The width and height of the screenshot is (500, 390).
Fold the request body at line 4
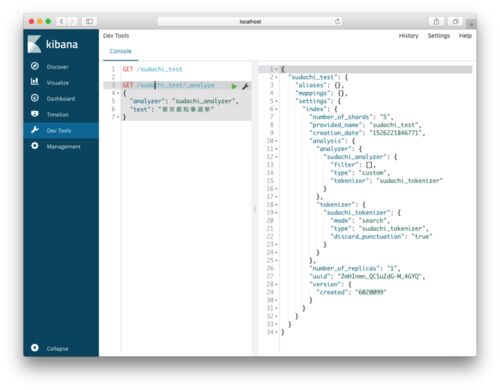(118, 93)
